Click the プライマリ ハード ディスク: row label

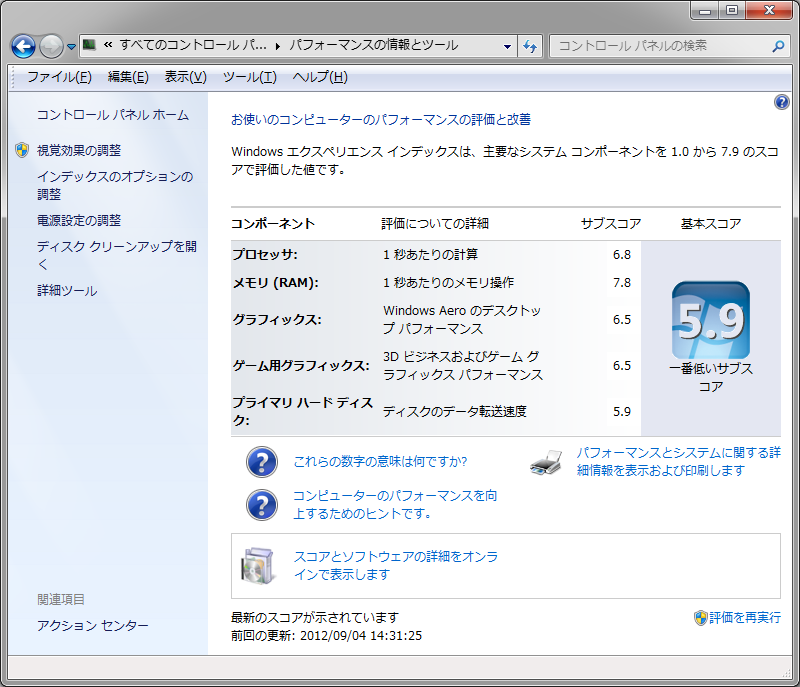click(x=303, y=412)
